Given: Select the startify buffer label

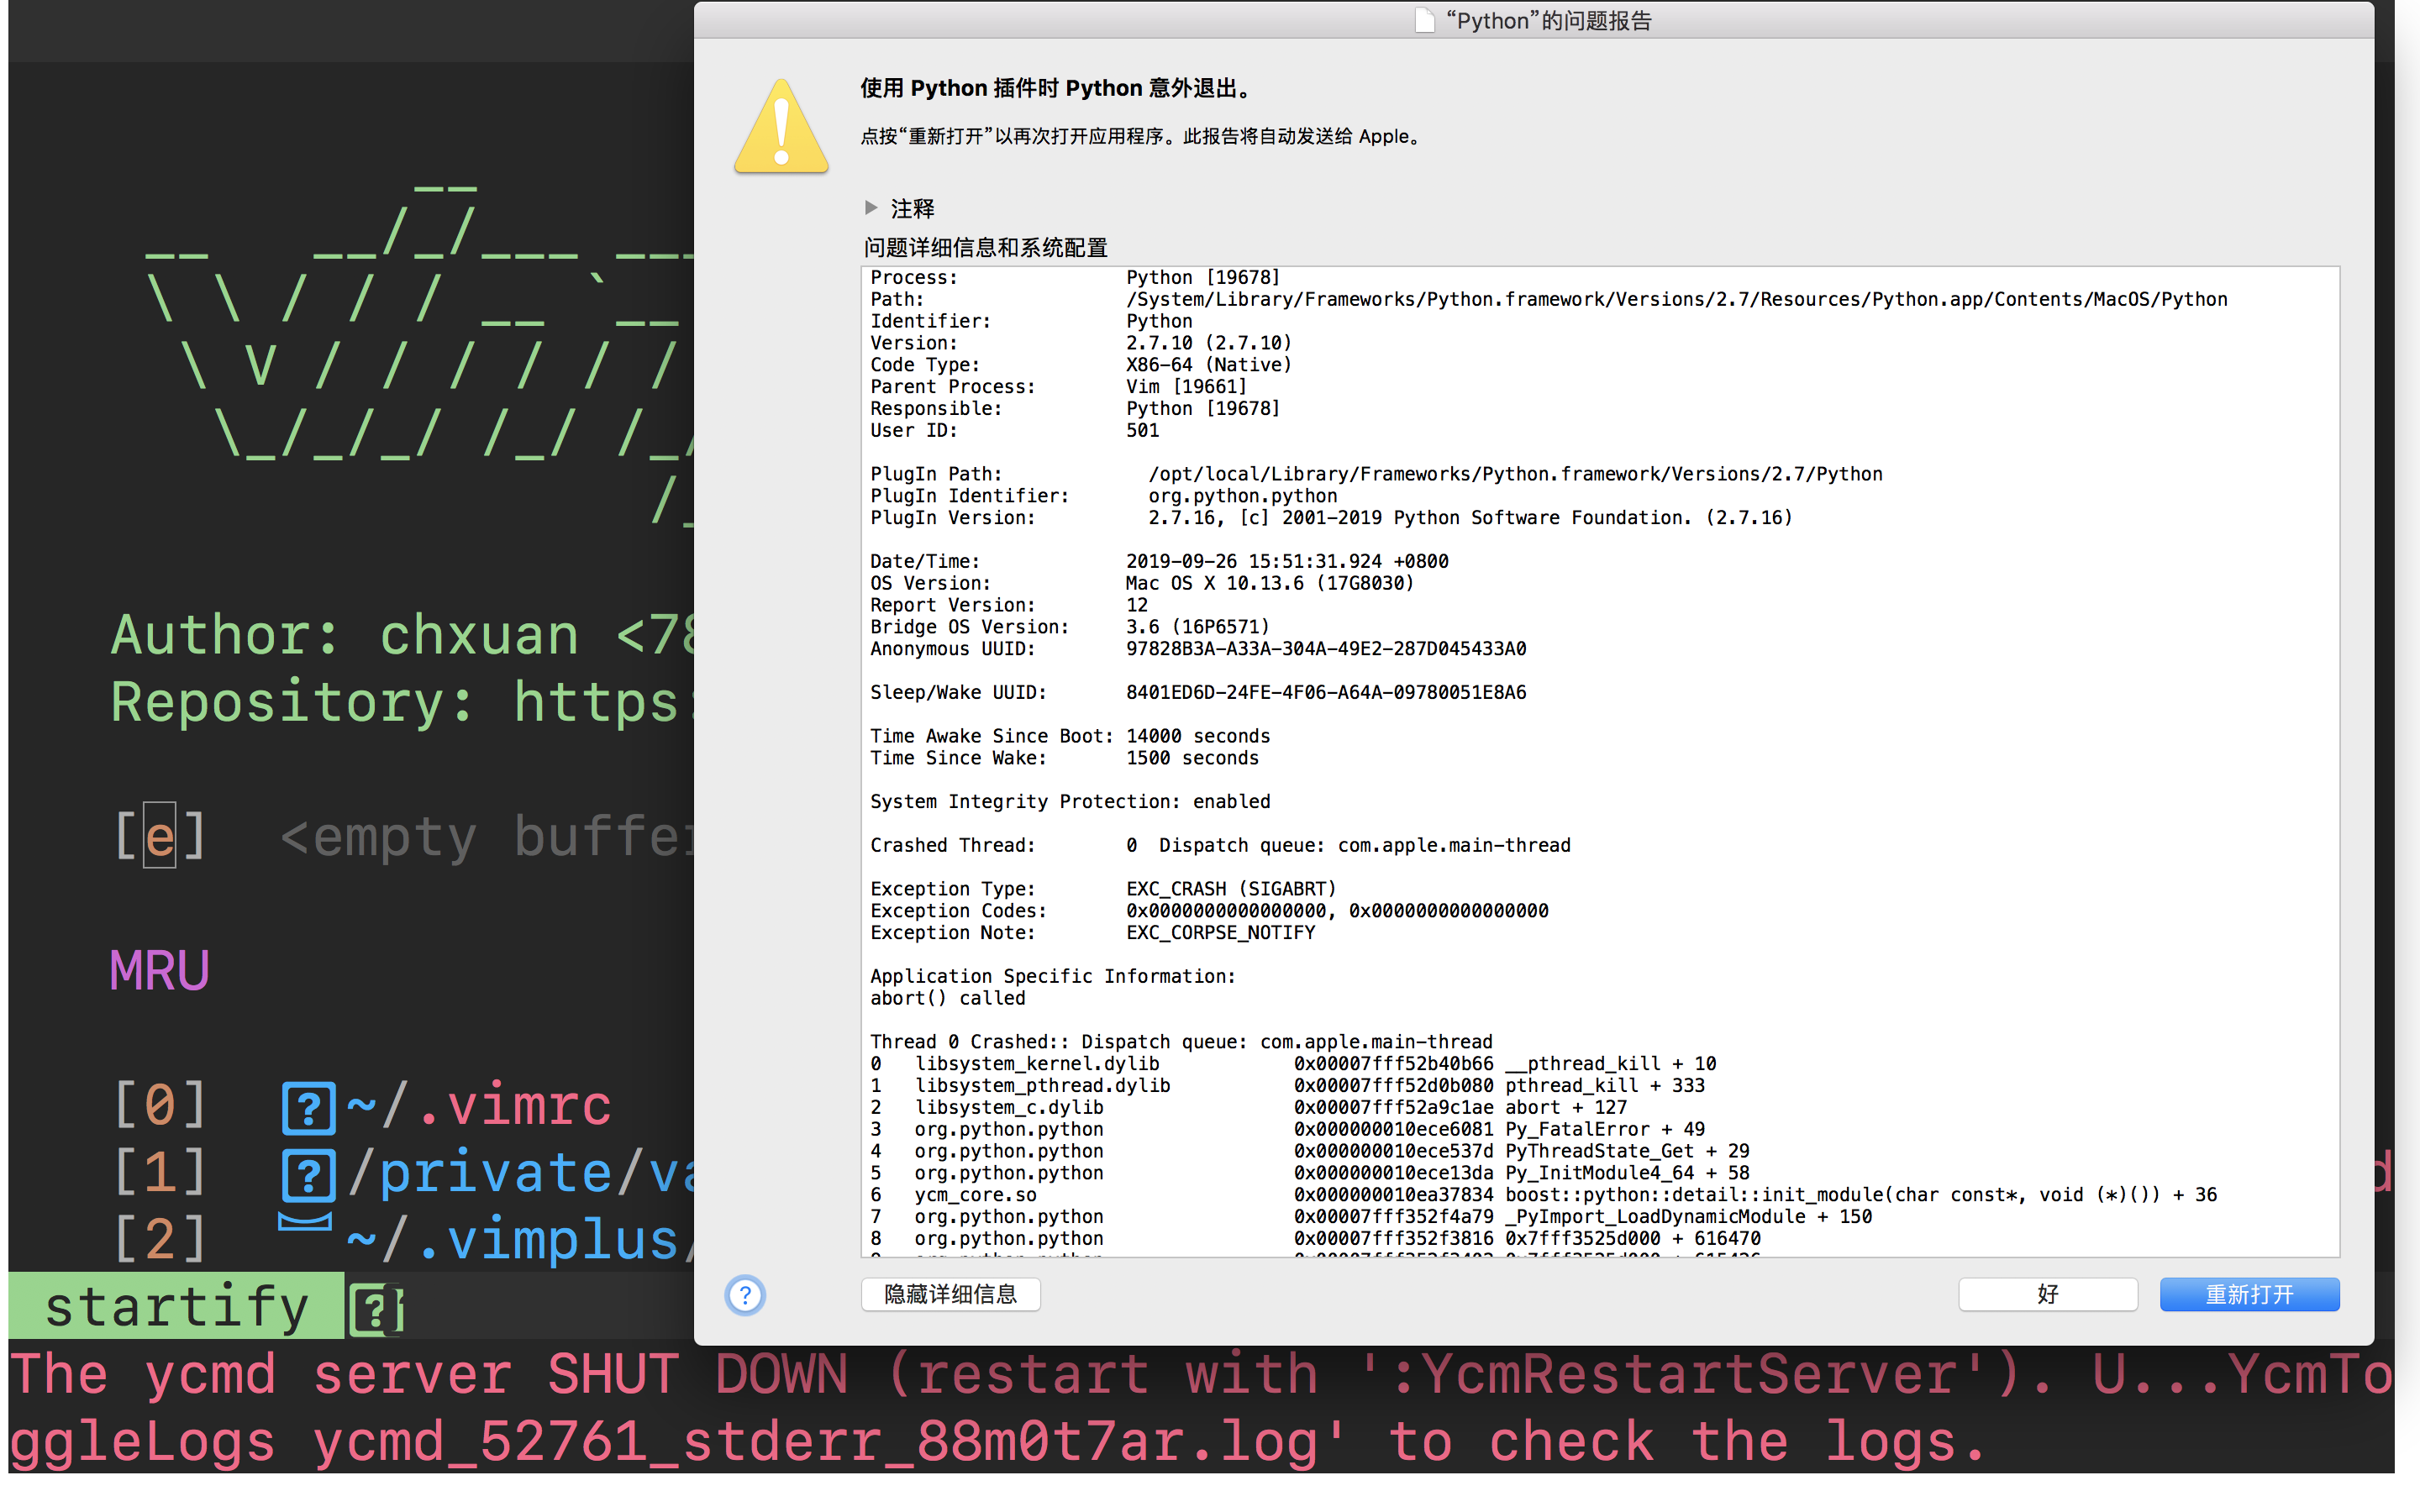Looking at the screenshot, I should (177, 1306).
